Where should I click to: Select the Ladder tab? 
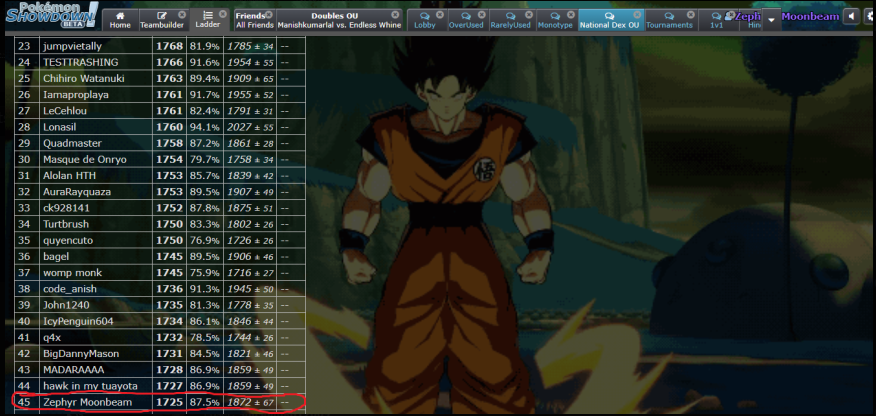(x=207, y=20)
